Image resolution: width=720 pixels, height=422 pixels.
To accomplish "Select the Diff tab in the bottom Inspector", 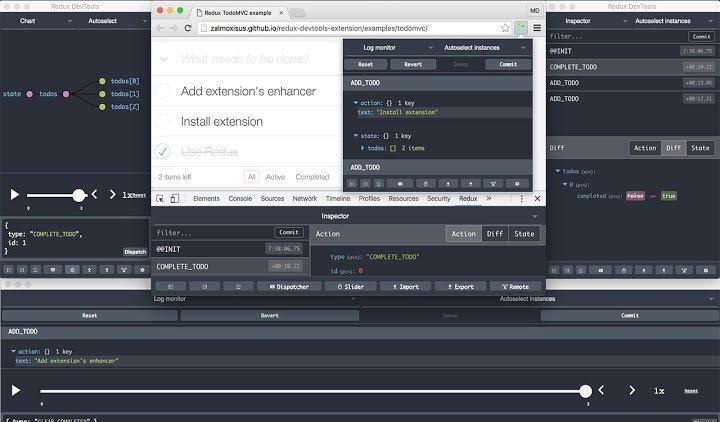I will (x=494, y=234).
